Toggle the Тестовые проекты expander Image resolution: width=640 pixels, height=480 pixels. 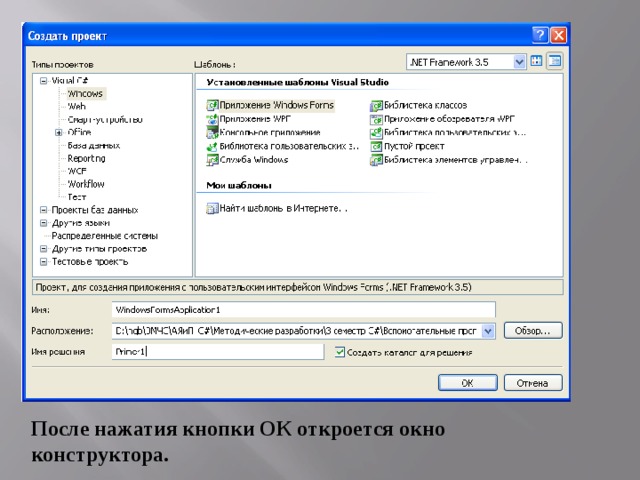point(43,262)
